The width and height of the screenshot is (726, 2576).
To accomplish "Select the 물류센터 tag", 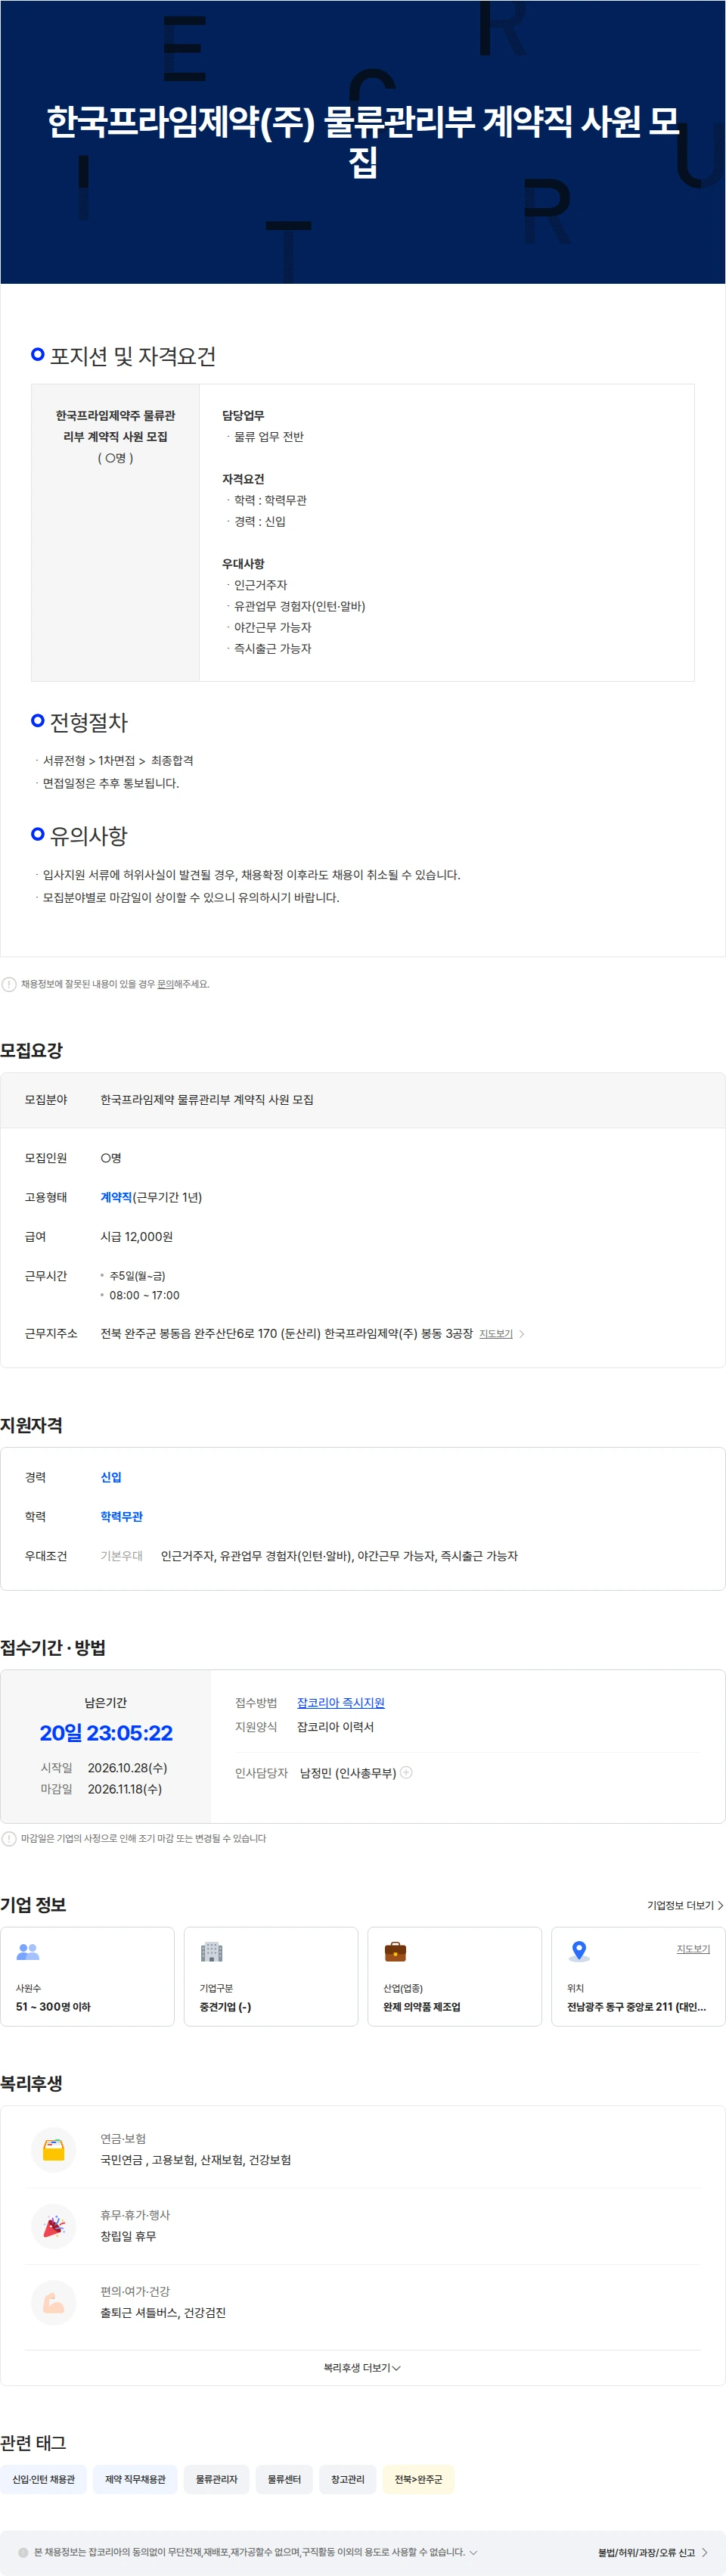I will [x=284, y=2479].
